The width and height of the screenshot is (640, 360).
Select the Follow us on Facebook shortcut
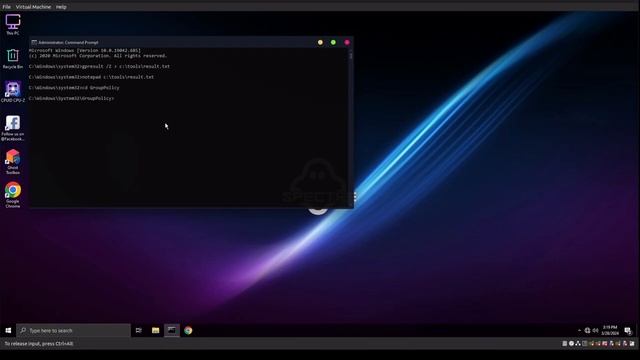coord(13,128)
